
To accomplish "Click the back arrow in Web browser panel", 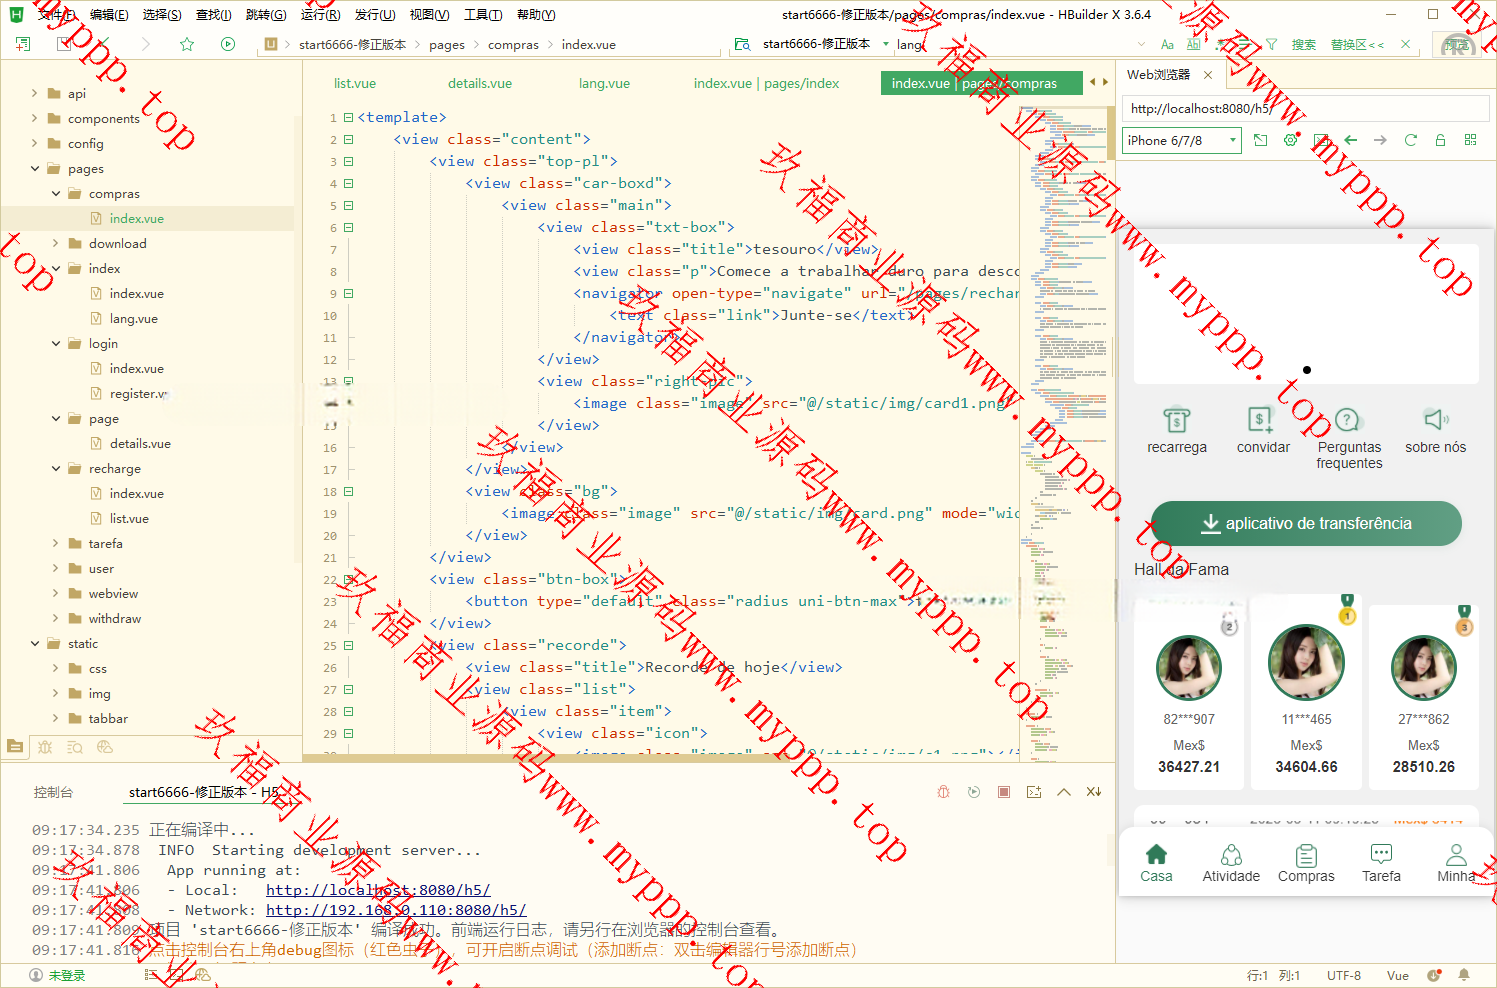I will (1351, 140).
